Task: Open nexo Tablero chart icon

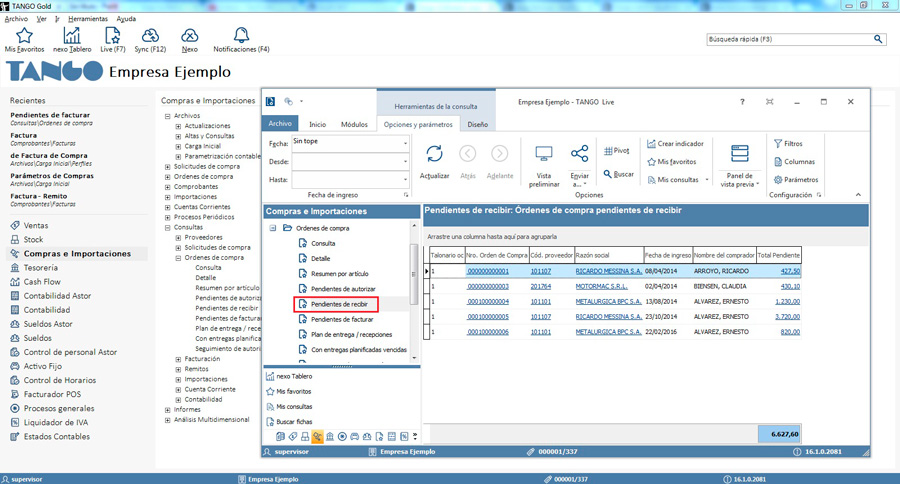Action: (x=72, y=36)
